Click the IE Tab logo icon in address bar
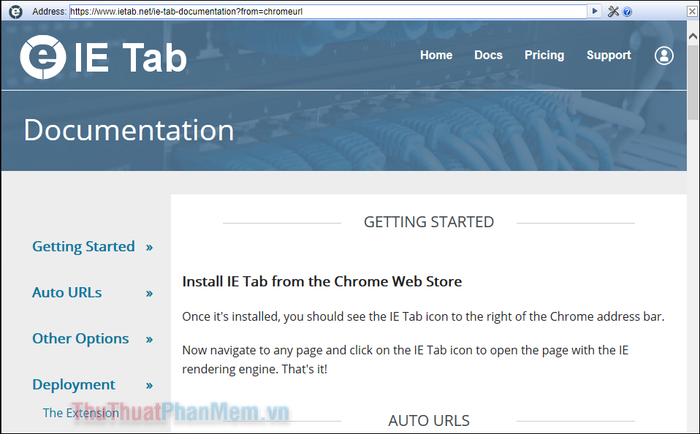The width and height of the screenshot is (700, 434). tap(16, 11)
